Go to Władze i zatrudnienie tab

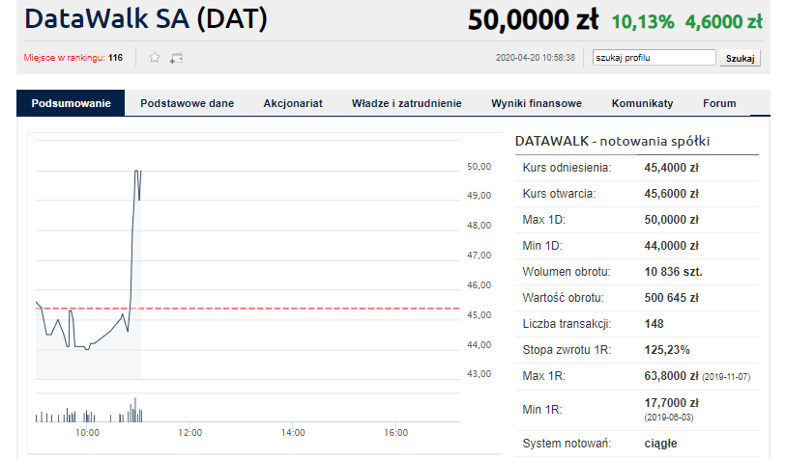click(407, 103)
